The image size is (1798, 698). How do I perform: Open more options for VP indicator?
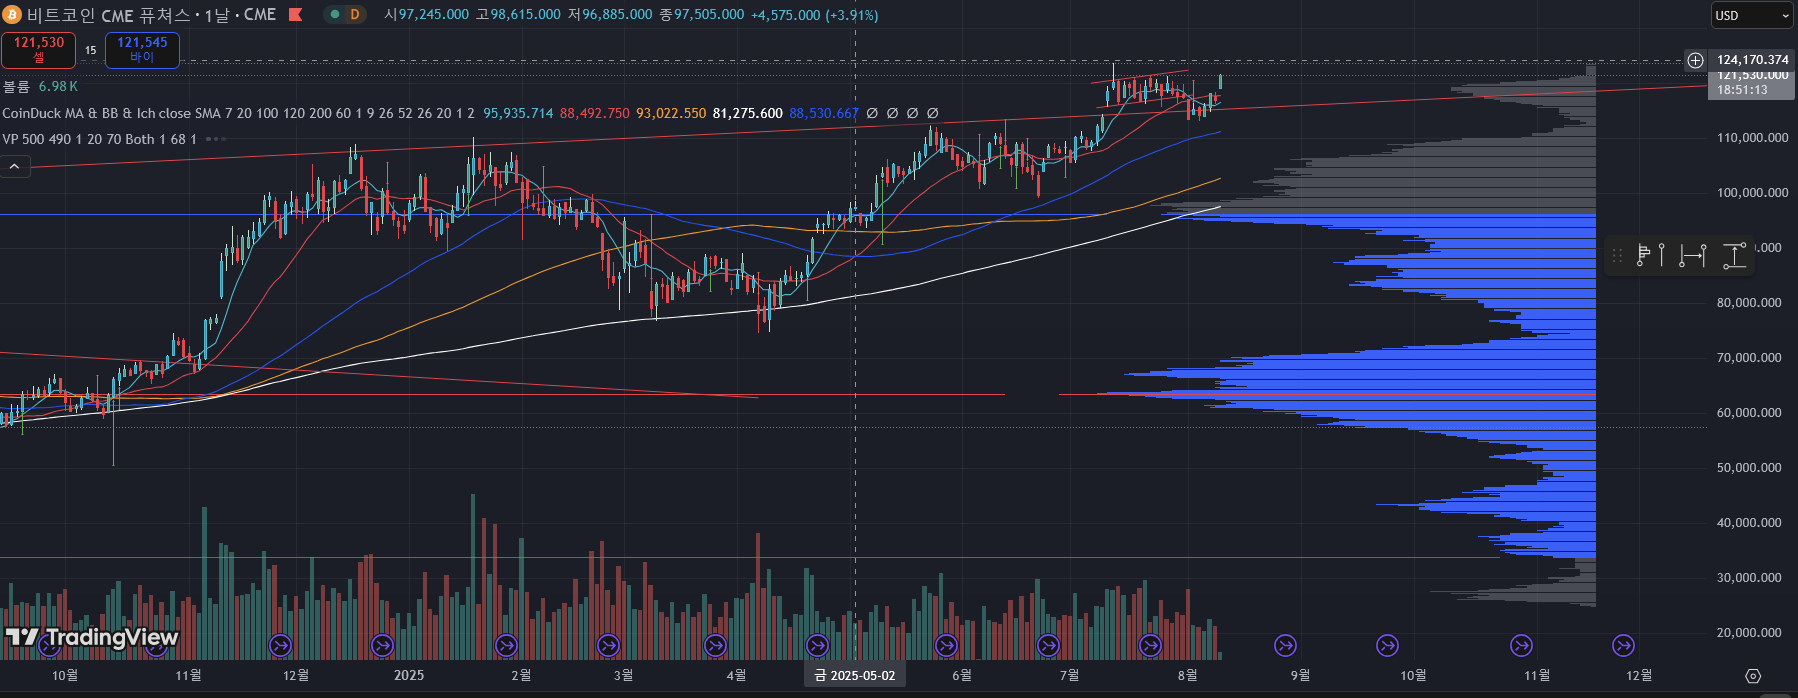point(215,139)
